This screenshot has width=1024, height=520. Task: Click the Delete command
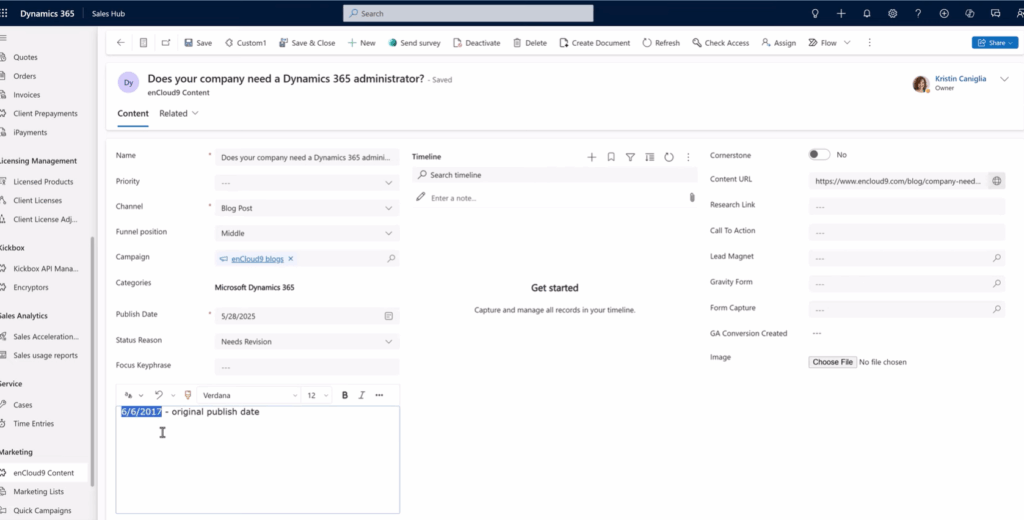point(530,42)
